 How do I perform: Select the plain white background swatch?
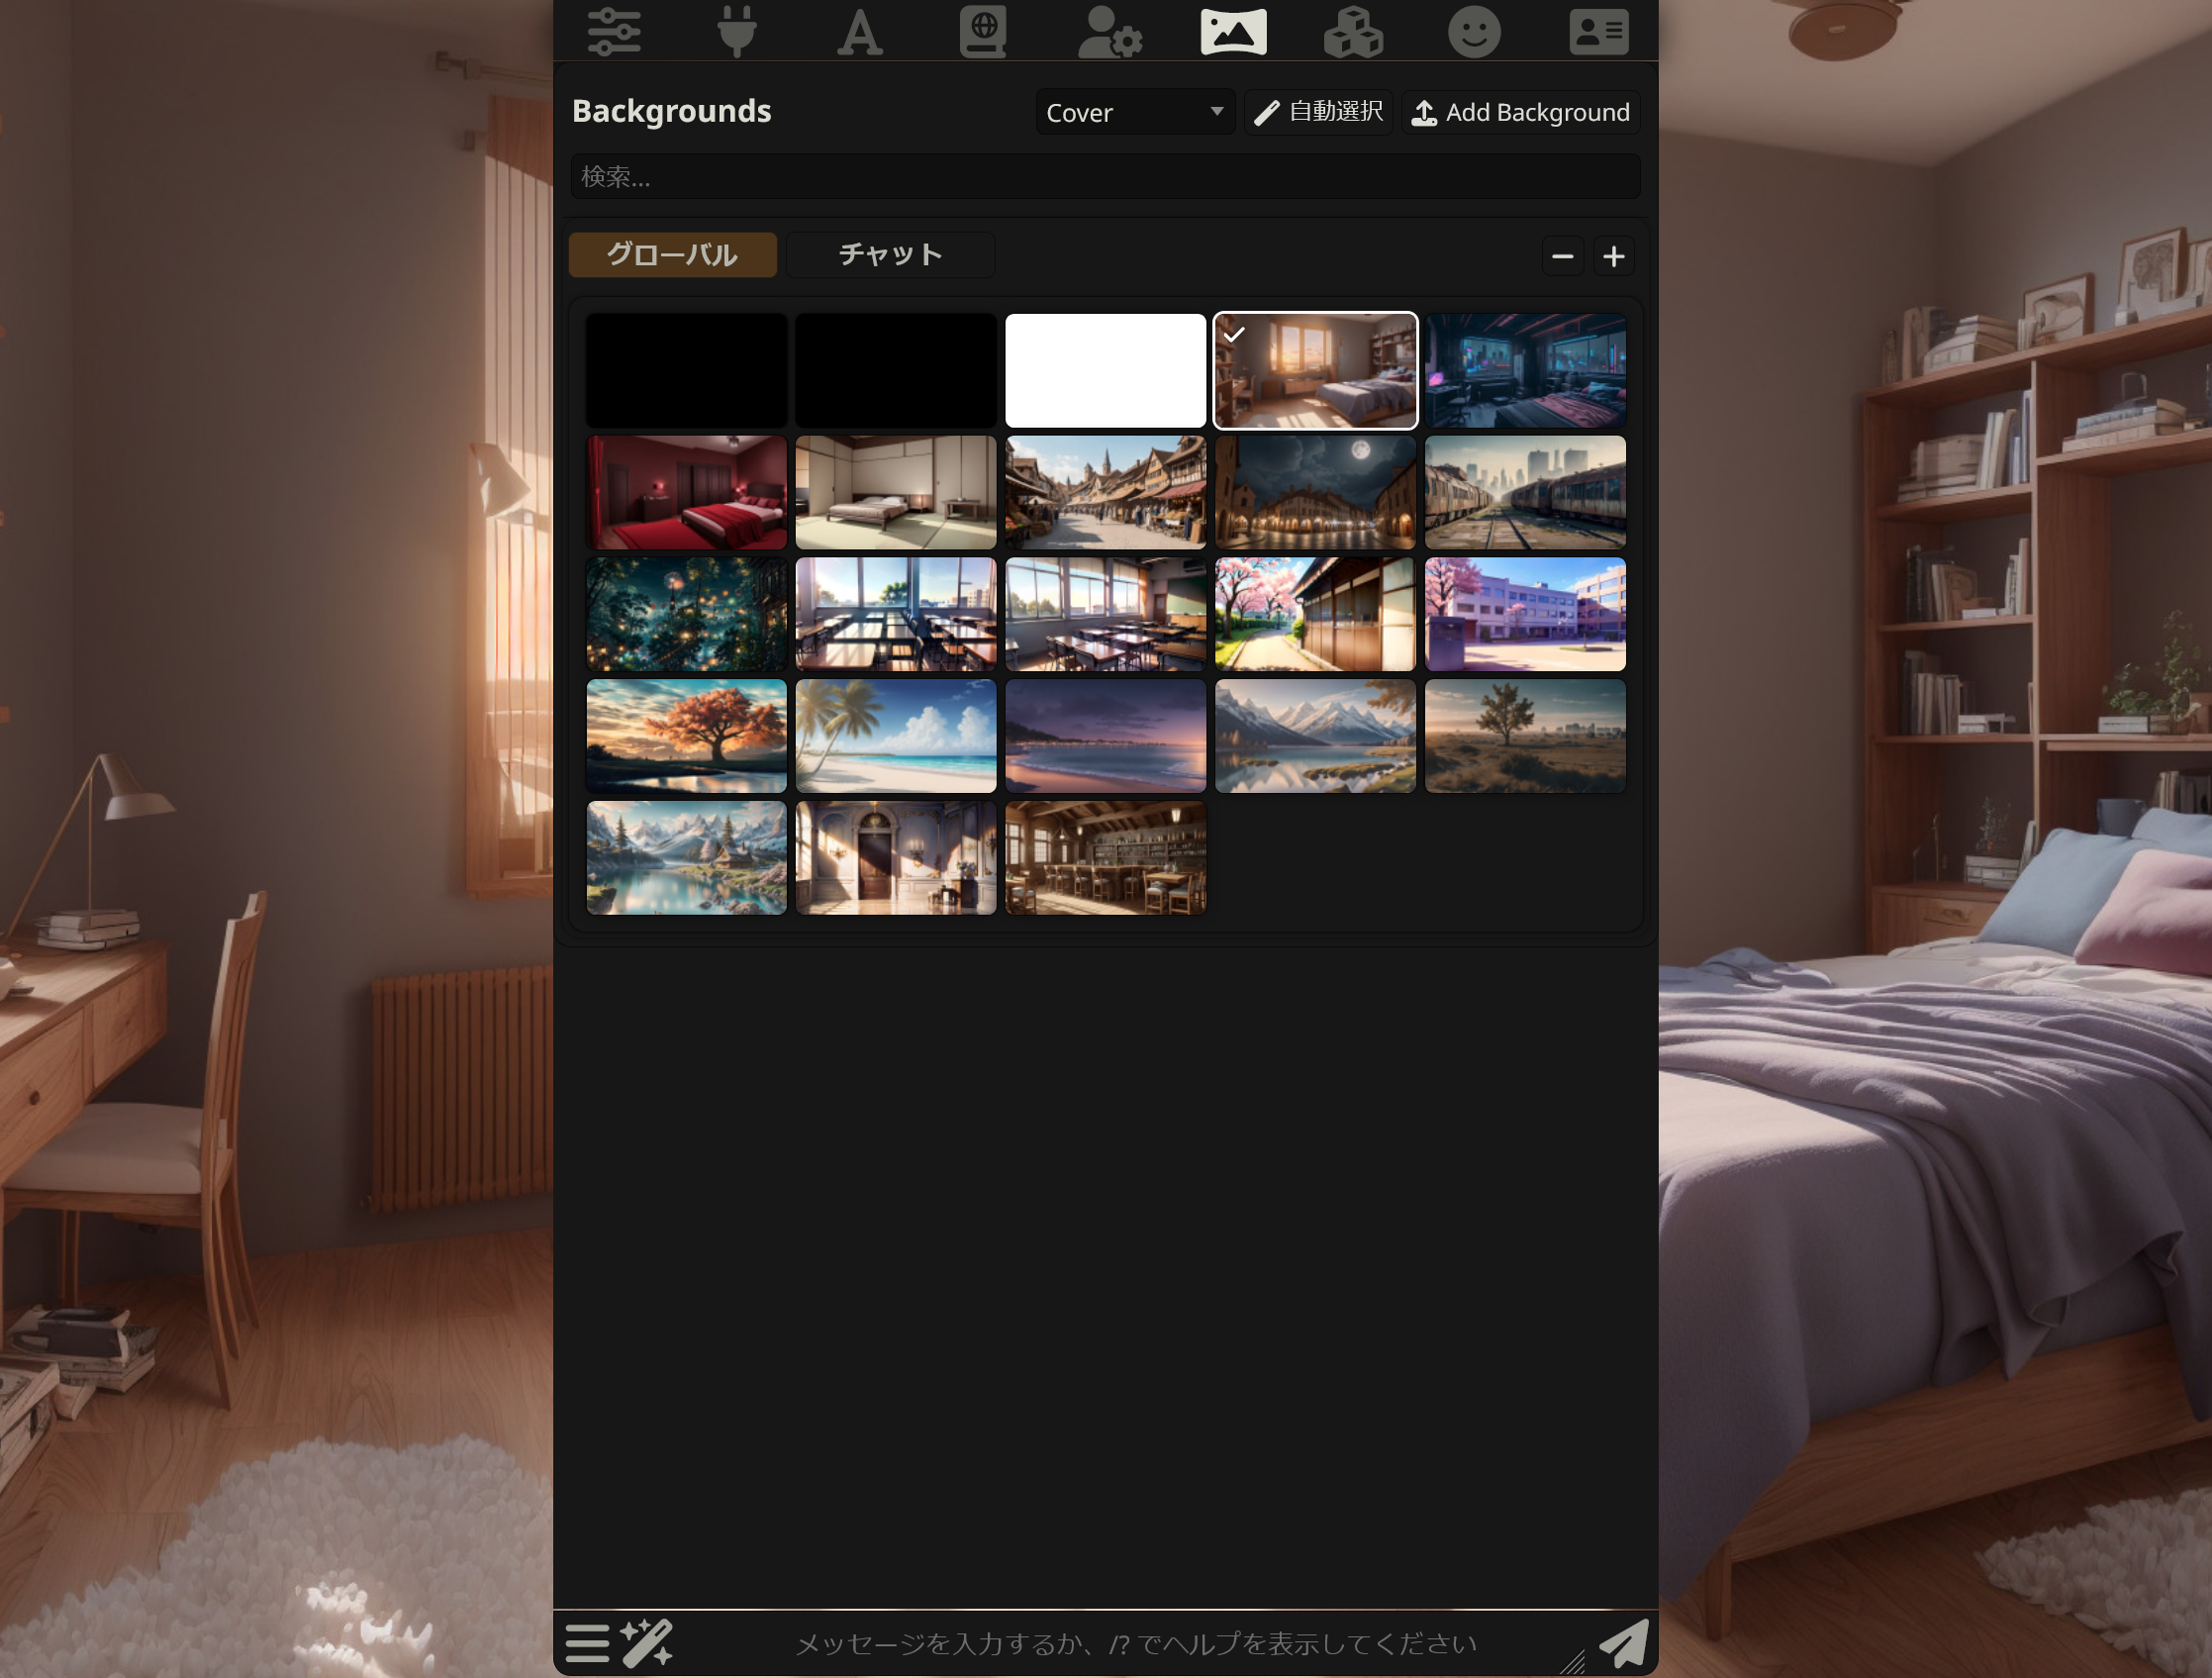[1105, 371]
